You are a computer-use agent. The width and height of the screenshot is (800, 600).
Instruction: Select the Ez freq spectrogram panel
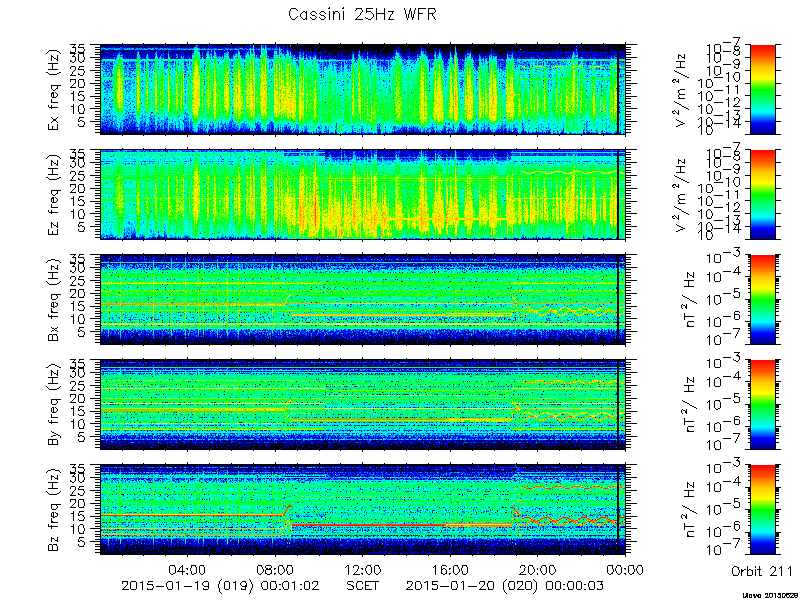(363, 194)
